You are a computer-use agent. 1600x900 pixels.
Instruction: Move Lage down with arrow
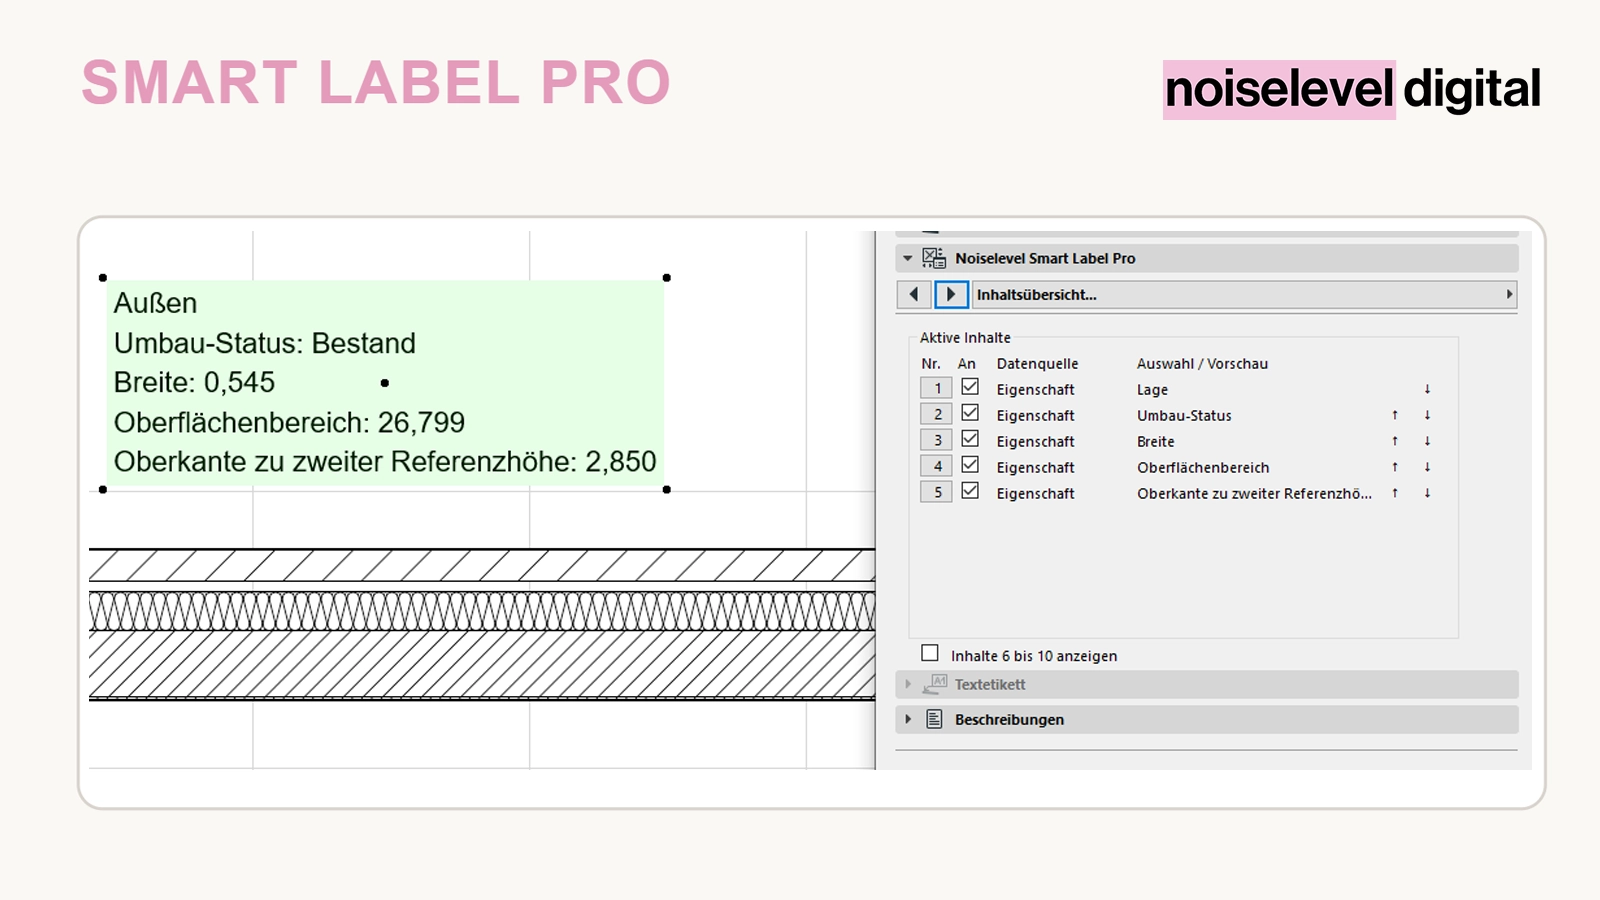(1427, 389)
